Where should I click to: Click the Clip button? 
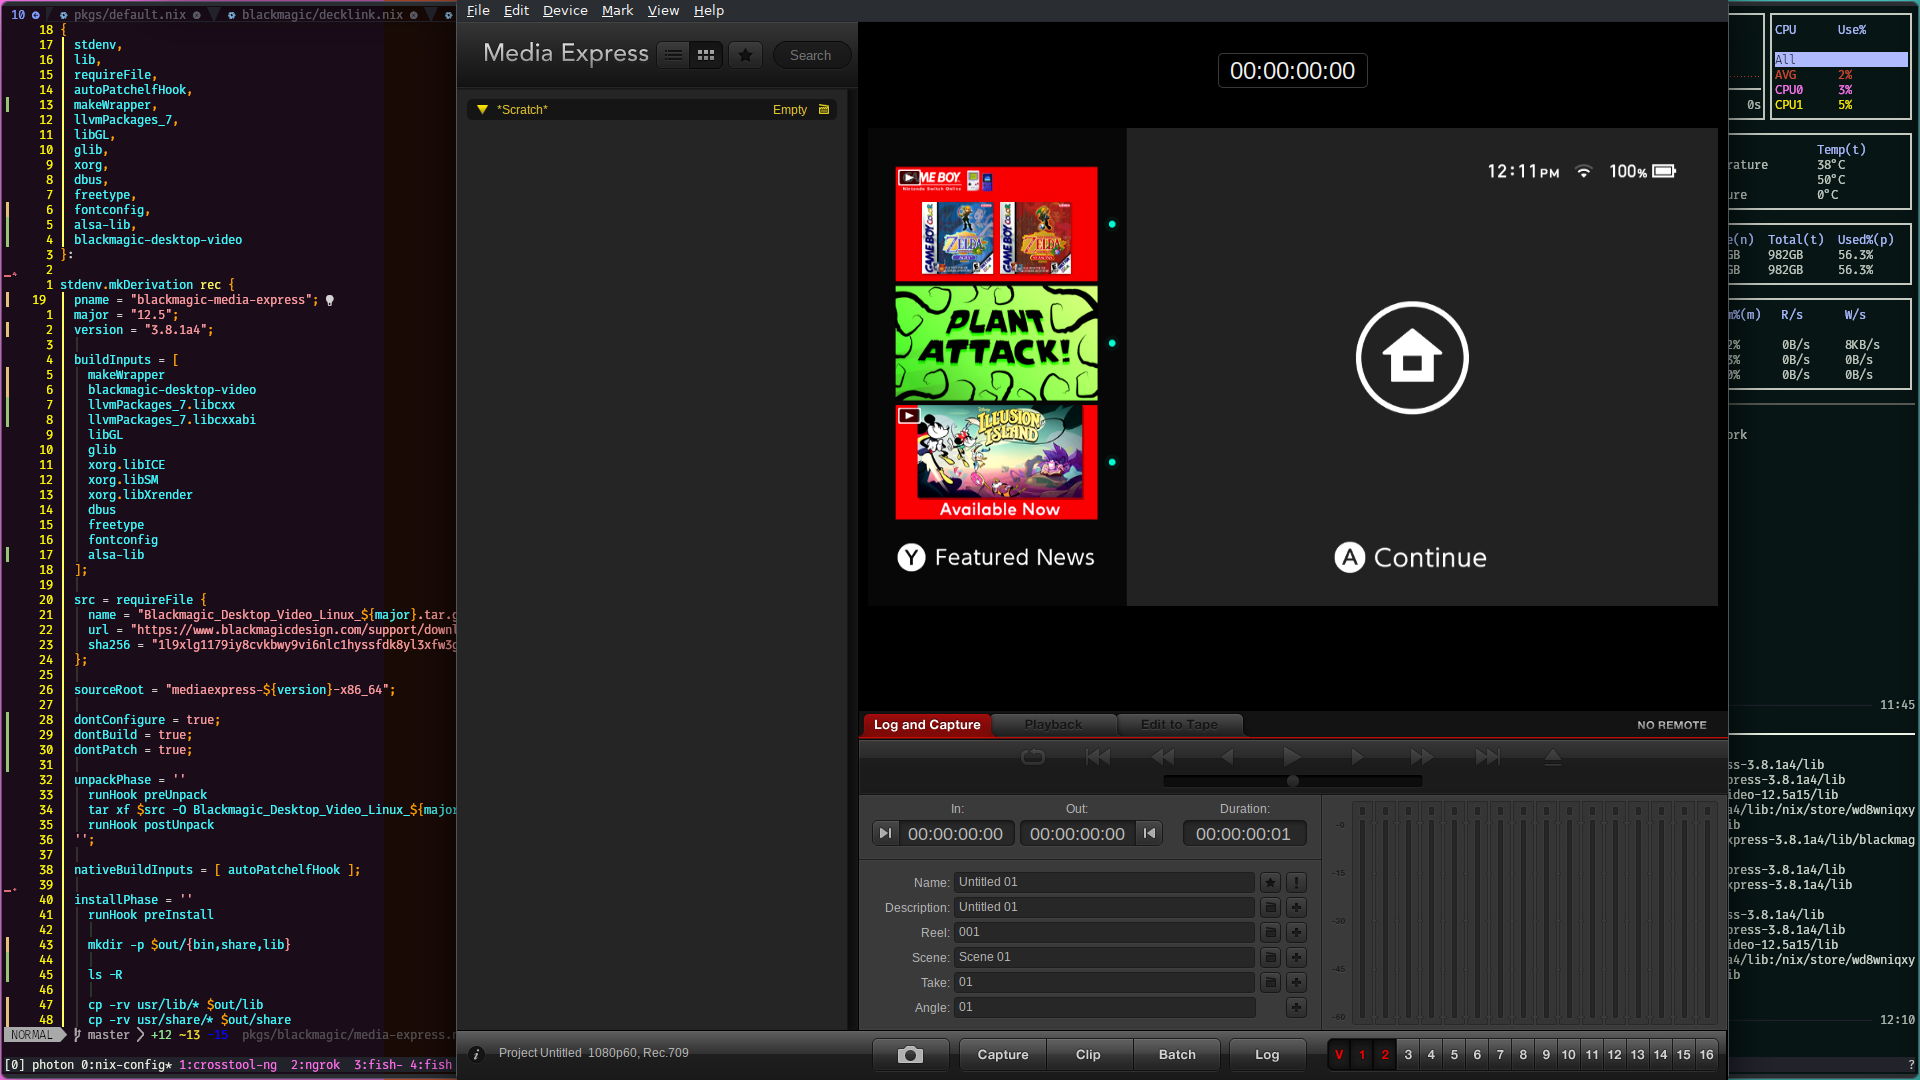click(1088, 1055)
